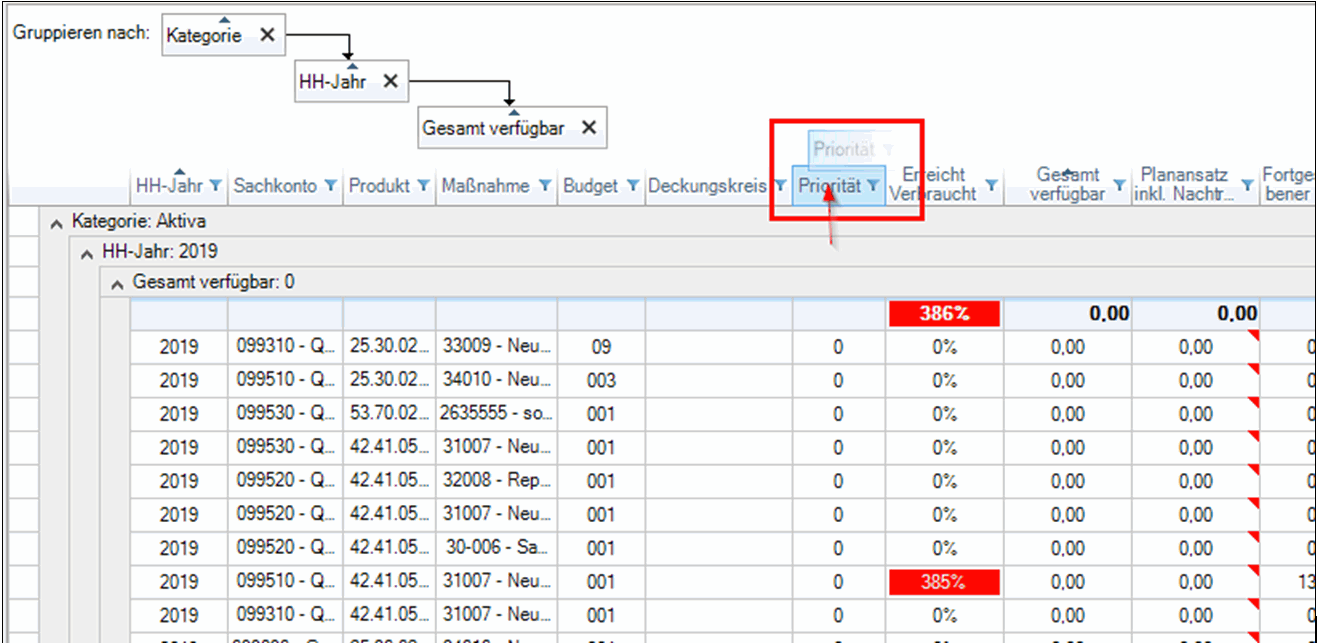Remove the Kategorie grouping chip

pyautogui.click(x=267, y=35)
